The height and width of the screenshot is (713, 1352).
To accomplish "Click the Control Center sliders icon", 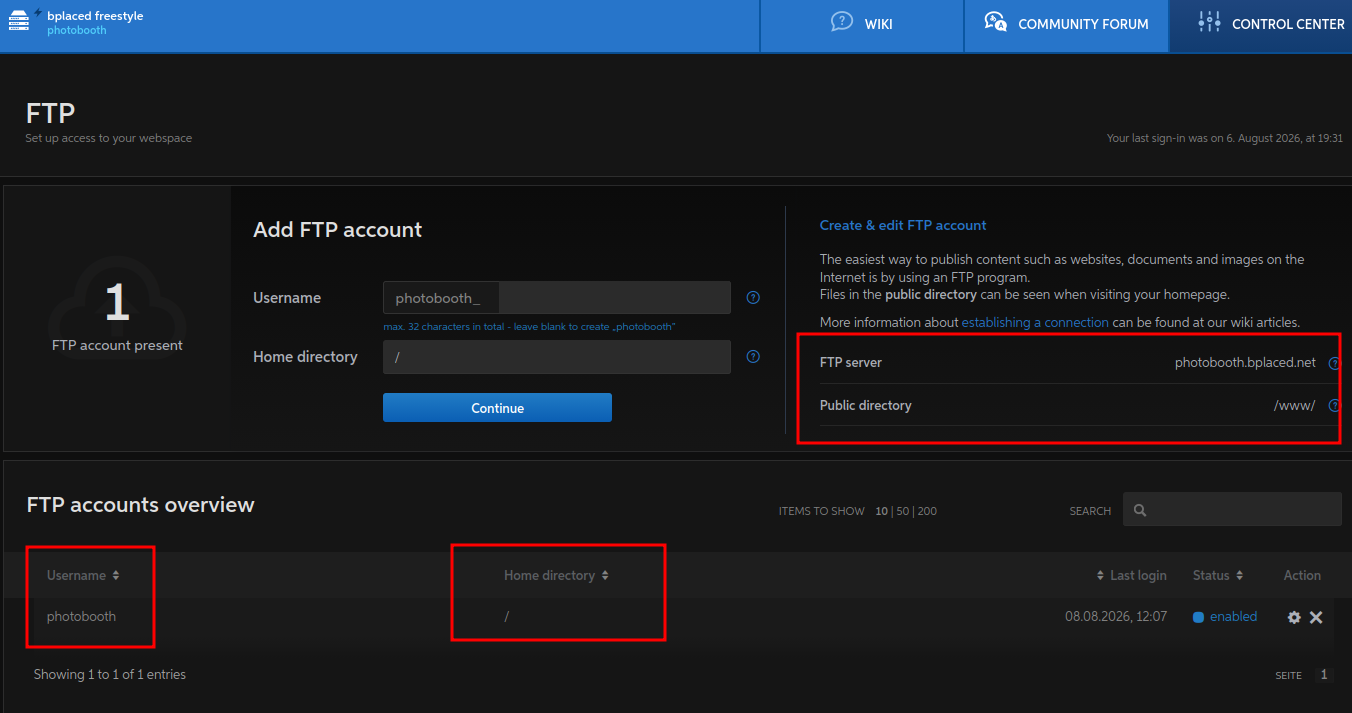I will coord(1210,22).
